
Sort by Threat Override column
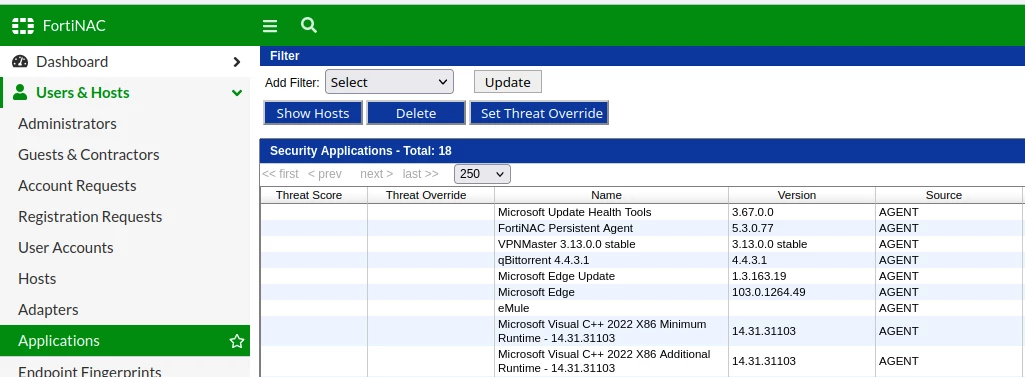pyautogui.click(x=431, y=195)
